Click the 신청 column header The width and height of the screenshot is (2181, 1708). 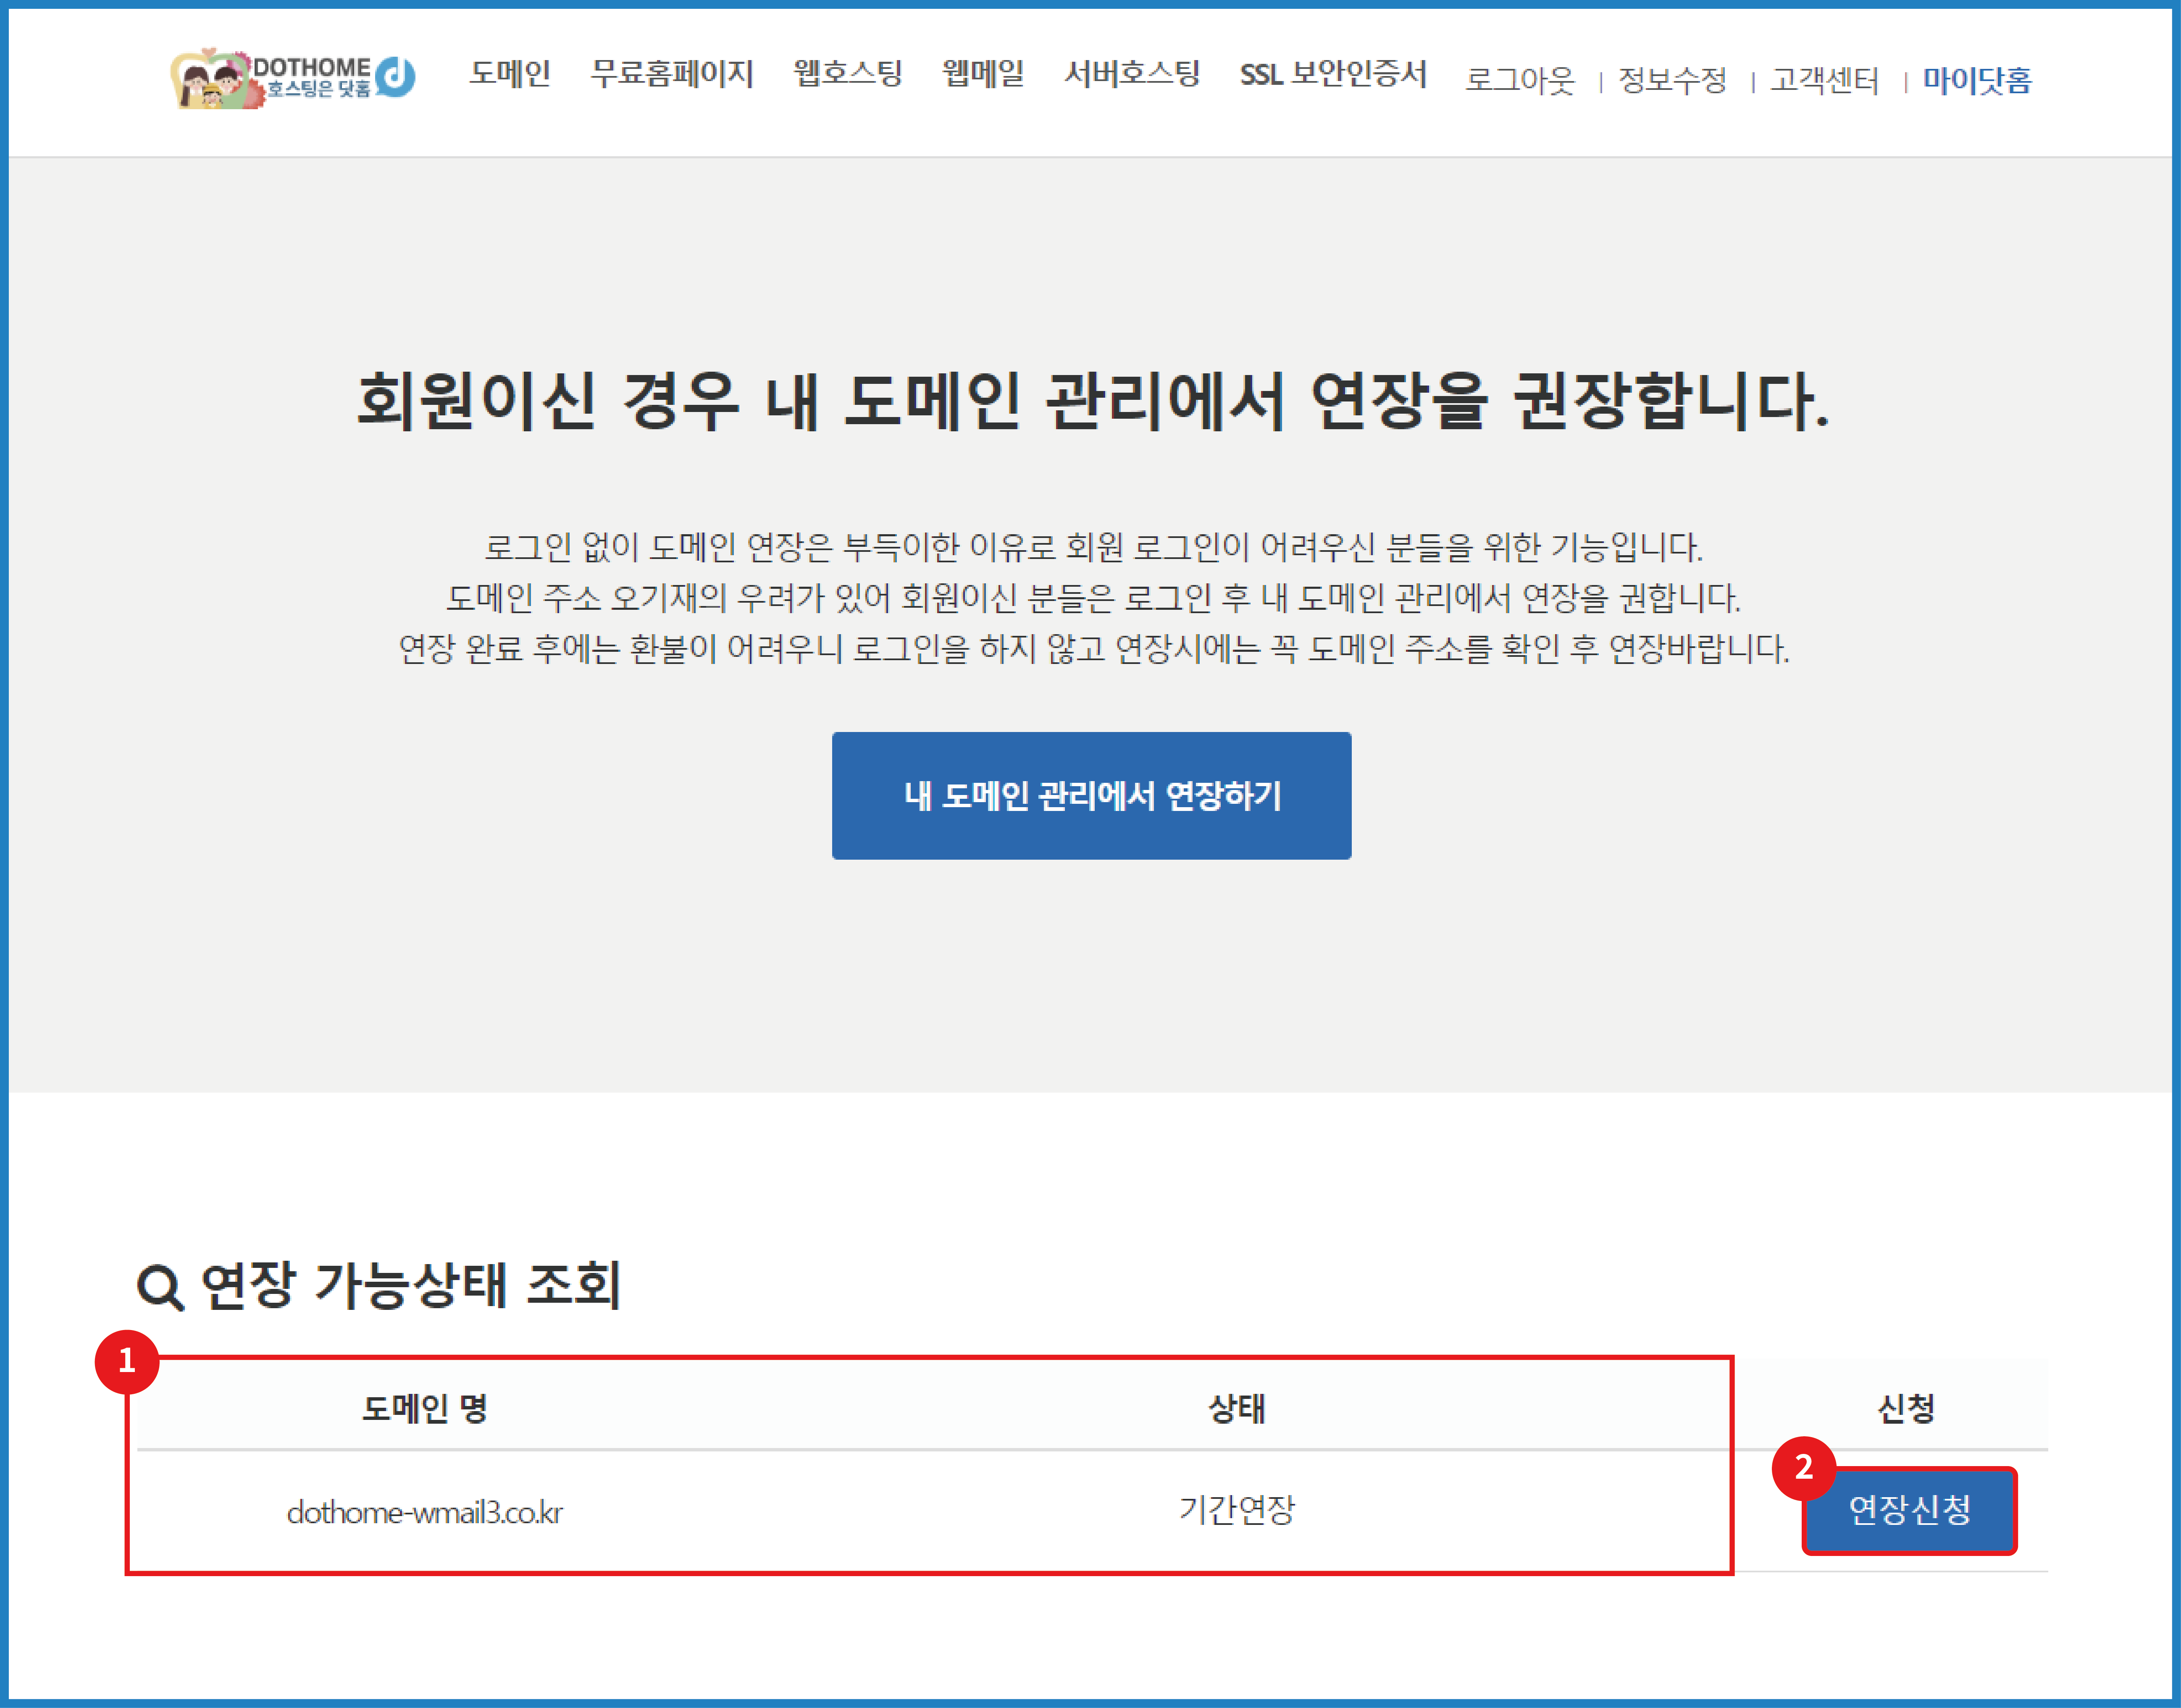click(1905, 1408)
